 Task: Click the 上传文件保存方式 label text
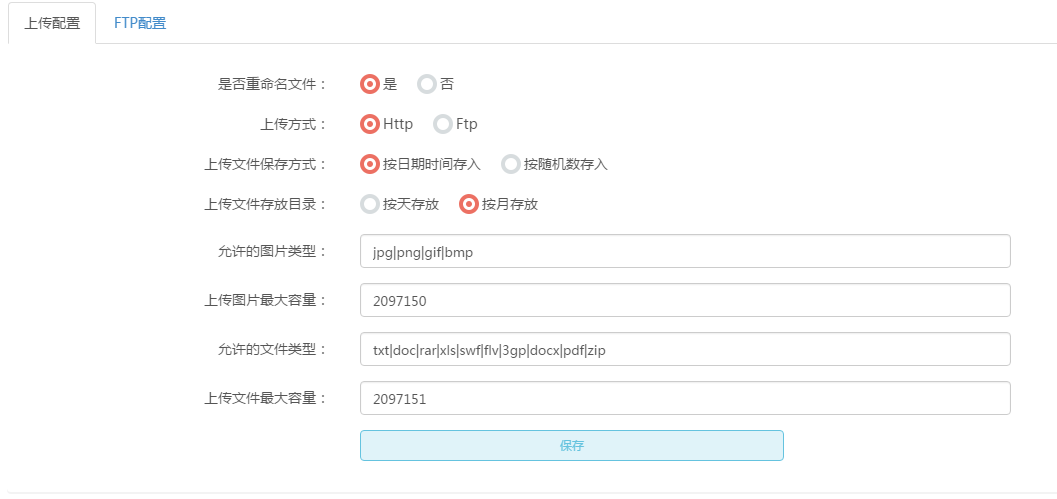[x=260, y=164]
